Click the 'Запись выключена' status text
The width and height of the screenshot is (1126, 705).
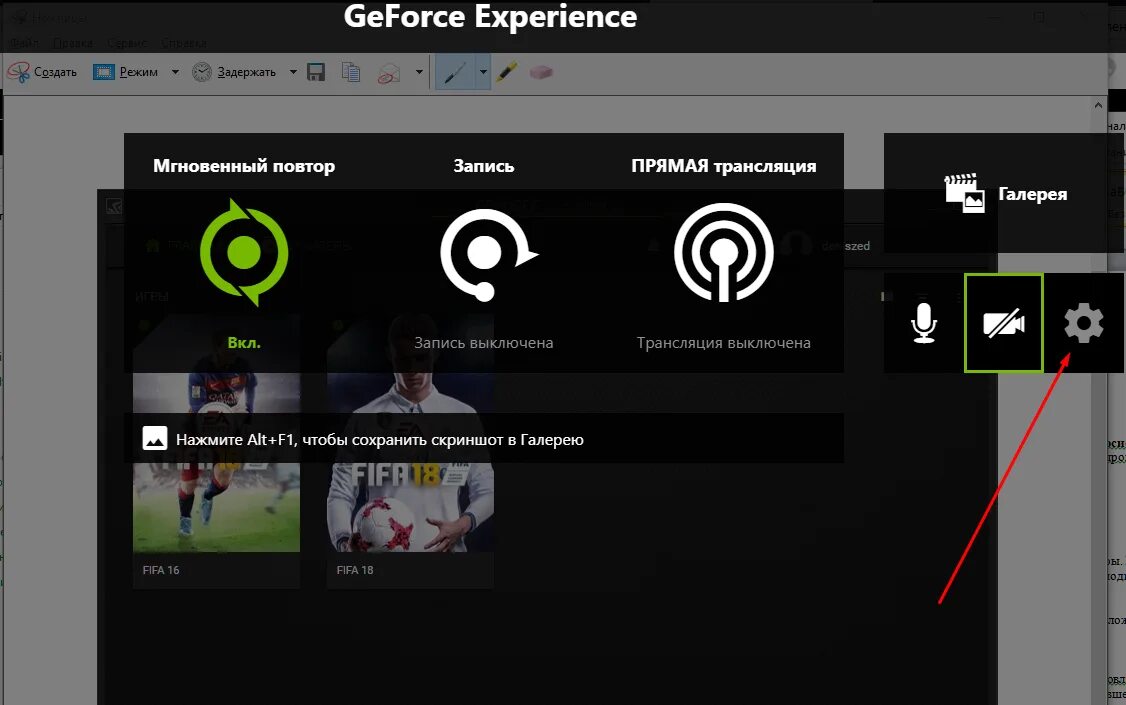483,343
